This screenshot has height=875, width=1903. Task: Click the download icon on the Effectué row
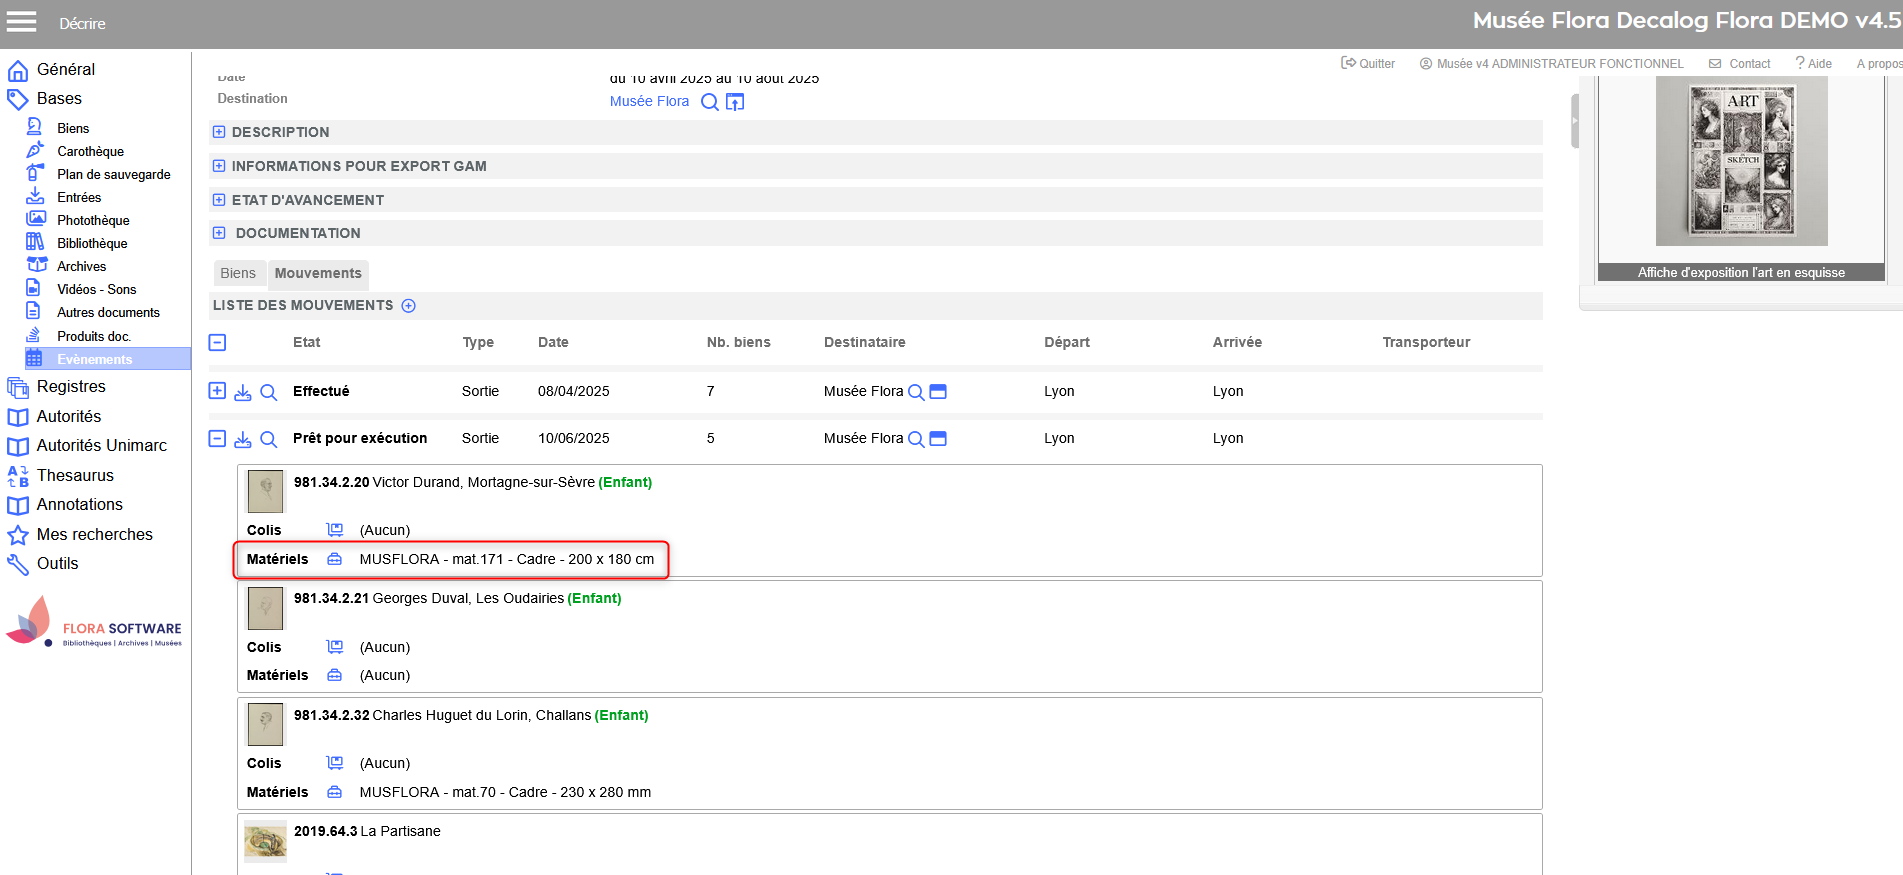243,392
